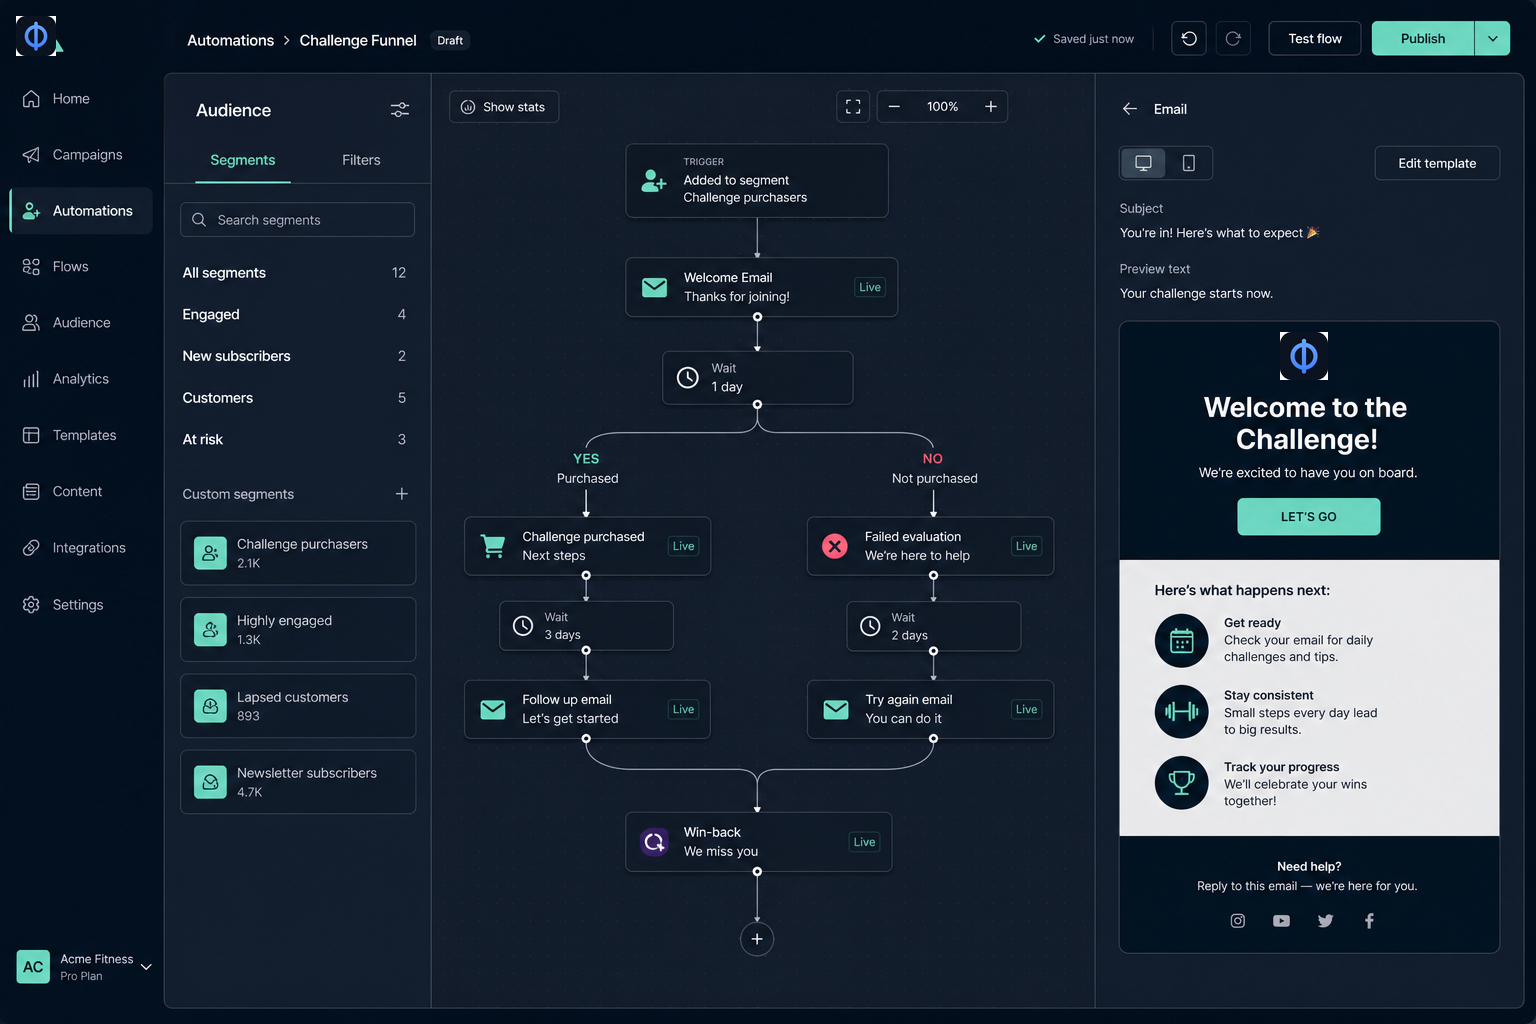Select Newsletter subscribers segment card
This screenshot has width=1536, height=1024.
(x=298, y=782)
